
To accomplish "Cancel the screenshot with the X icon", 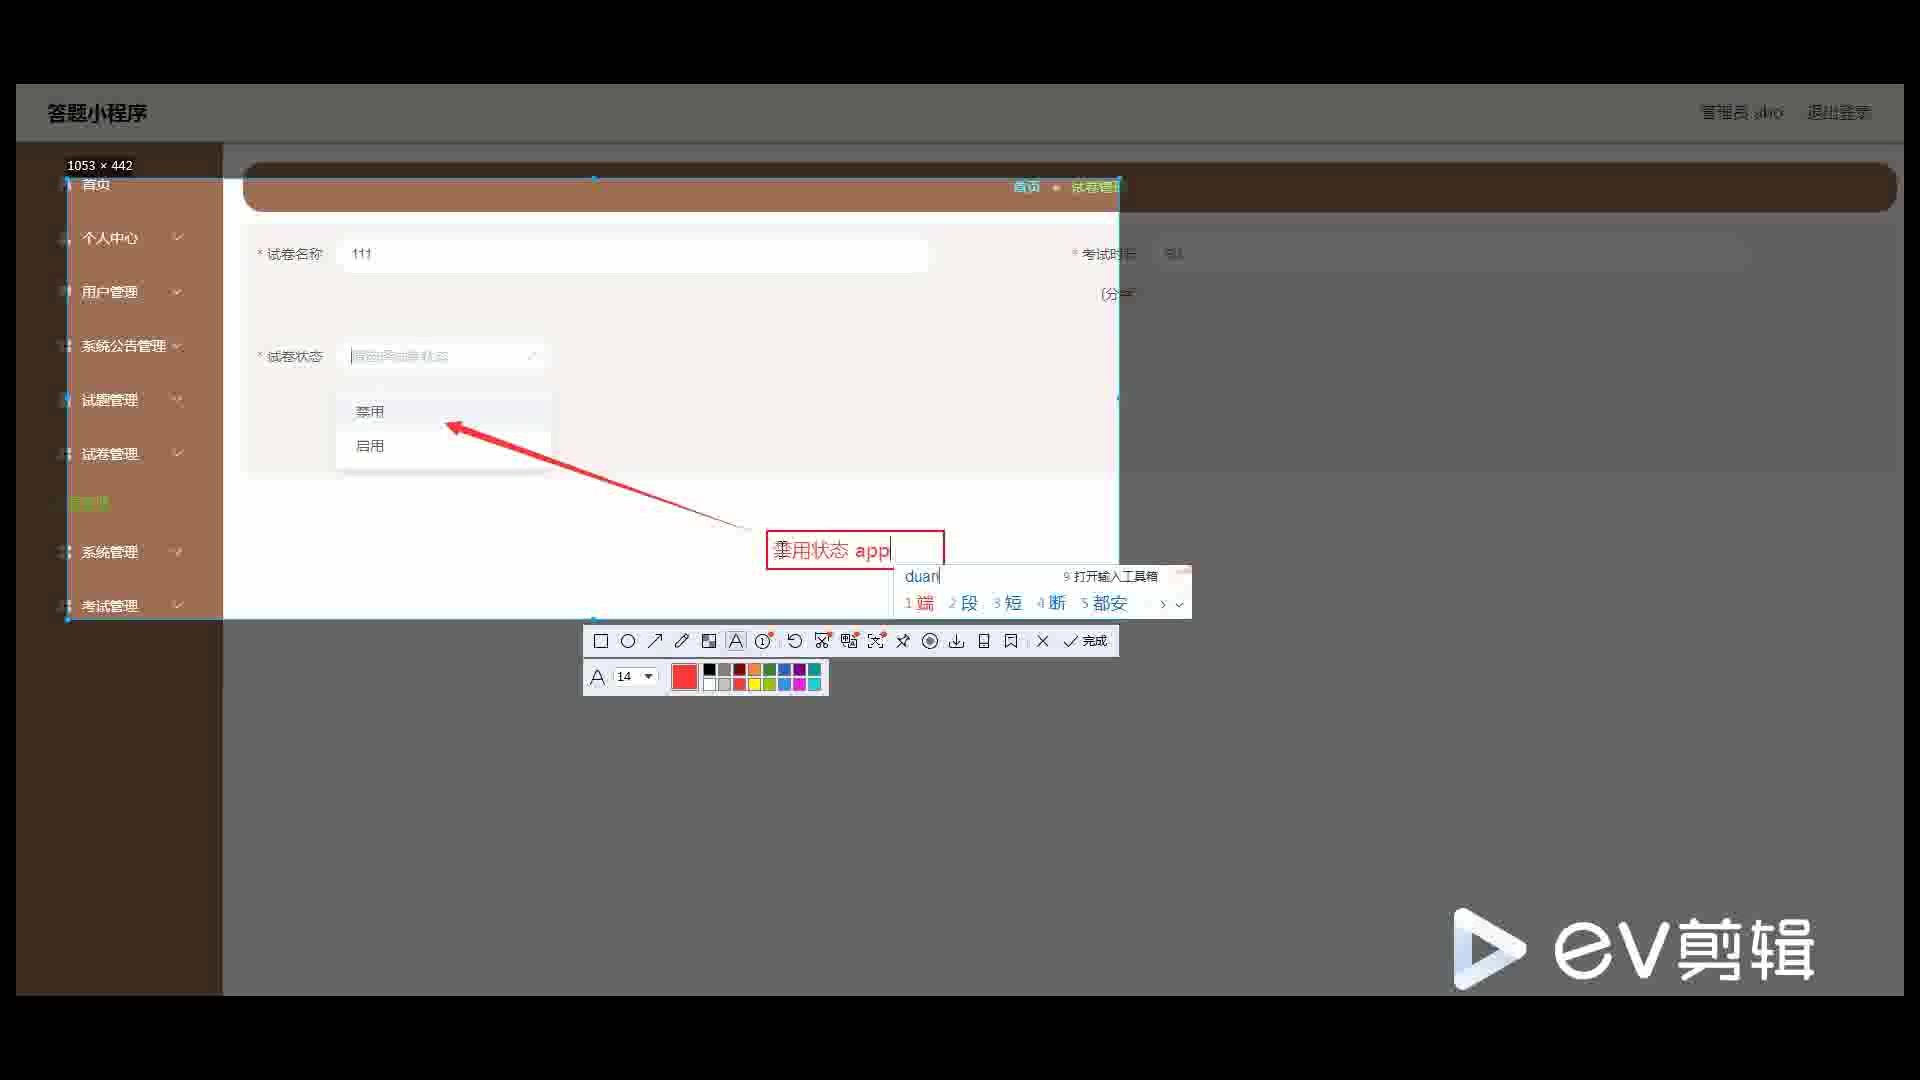I will click(x=1043, y=641).
